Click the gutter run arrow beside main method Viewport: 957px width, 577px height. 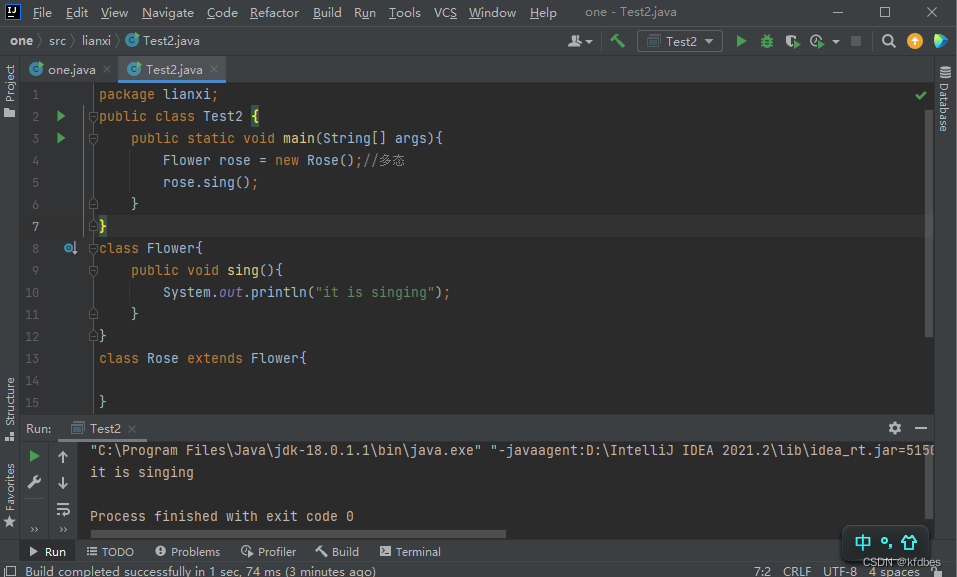(61, 138)
